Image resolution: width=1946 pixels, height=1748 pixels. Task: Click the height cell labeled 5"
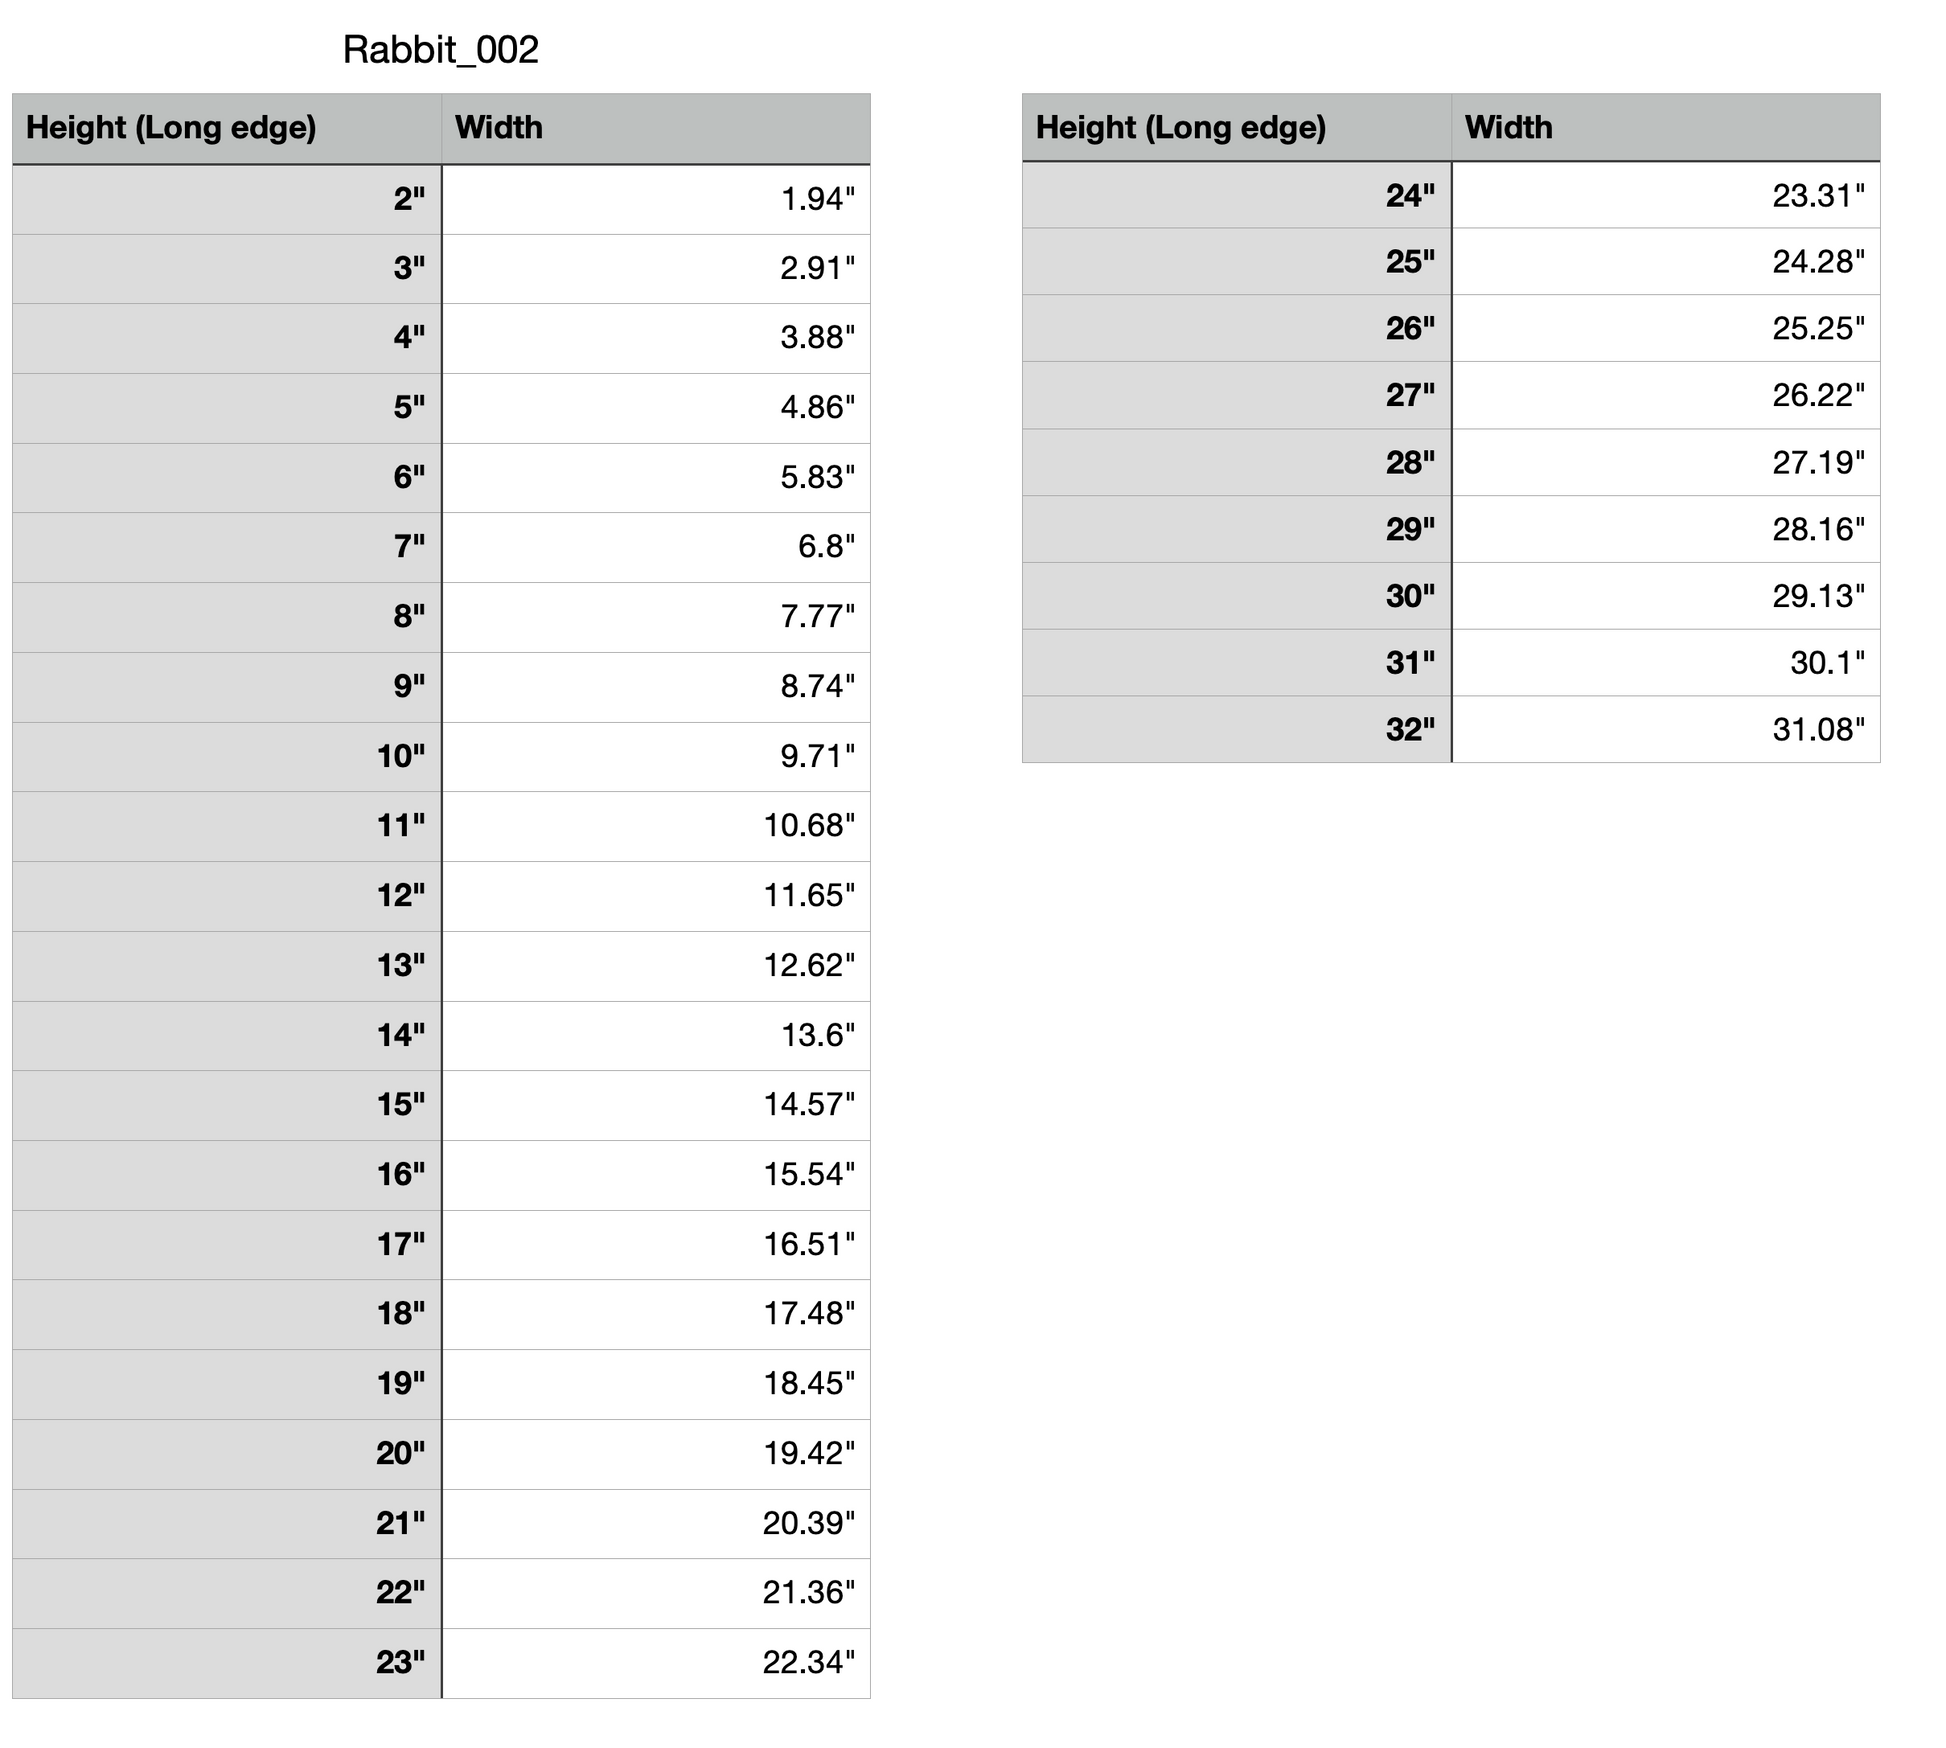click(x=408, y=407)
